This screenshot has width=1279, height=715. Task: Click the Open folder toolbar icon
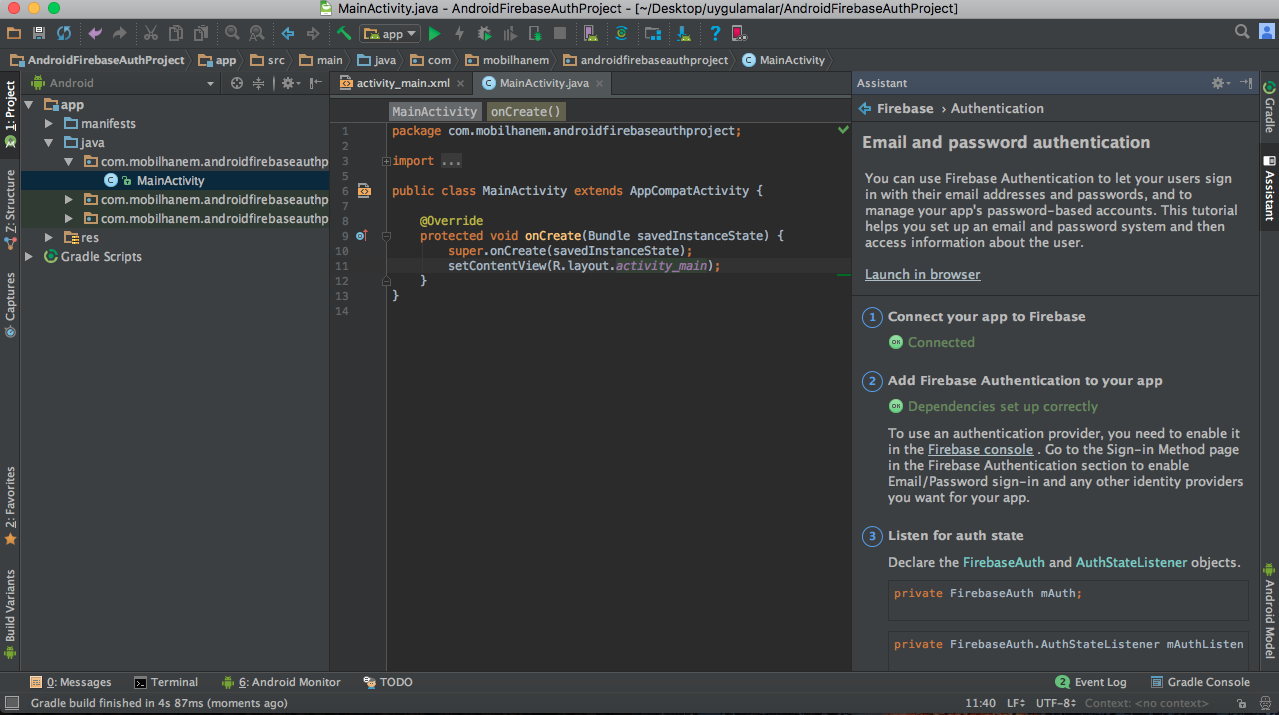click(x=14, y=34)
